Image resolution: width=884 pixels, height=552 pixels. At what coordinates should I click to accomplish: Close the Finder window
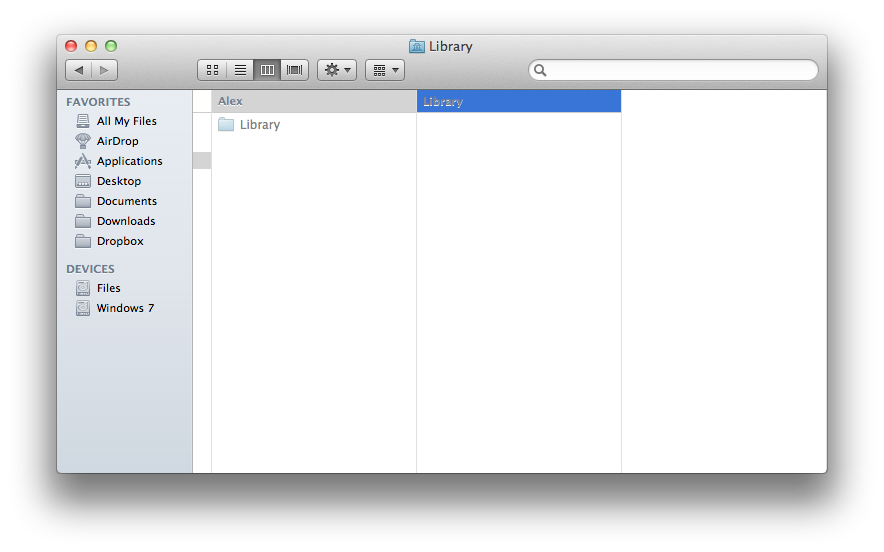point(71,46)
